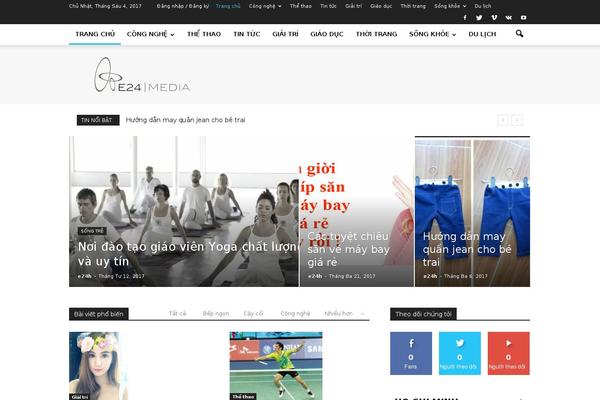Show next featured news ticker item
600x400 pixels.
[x=517, y=120]
